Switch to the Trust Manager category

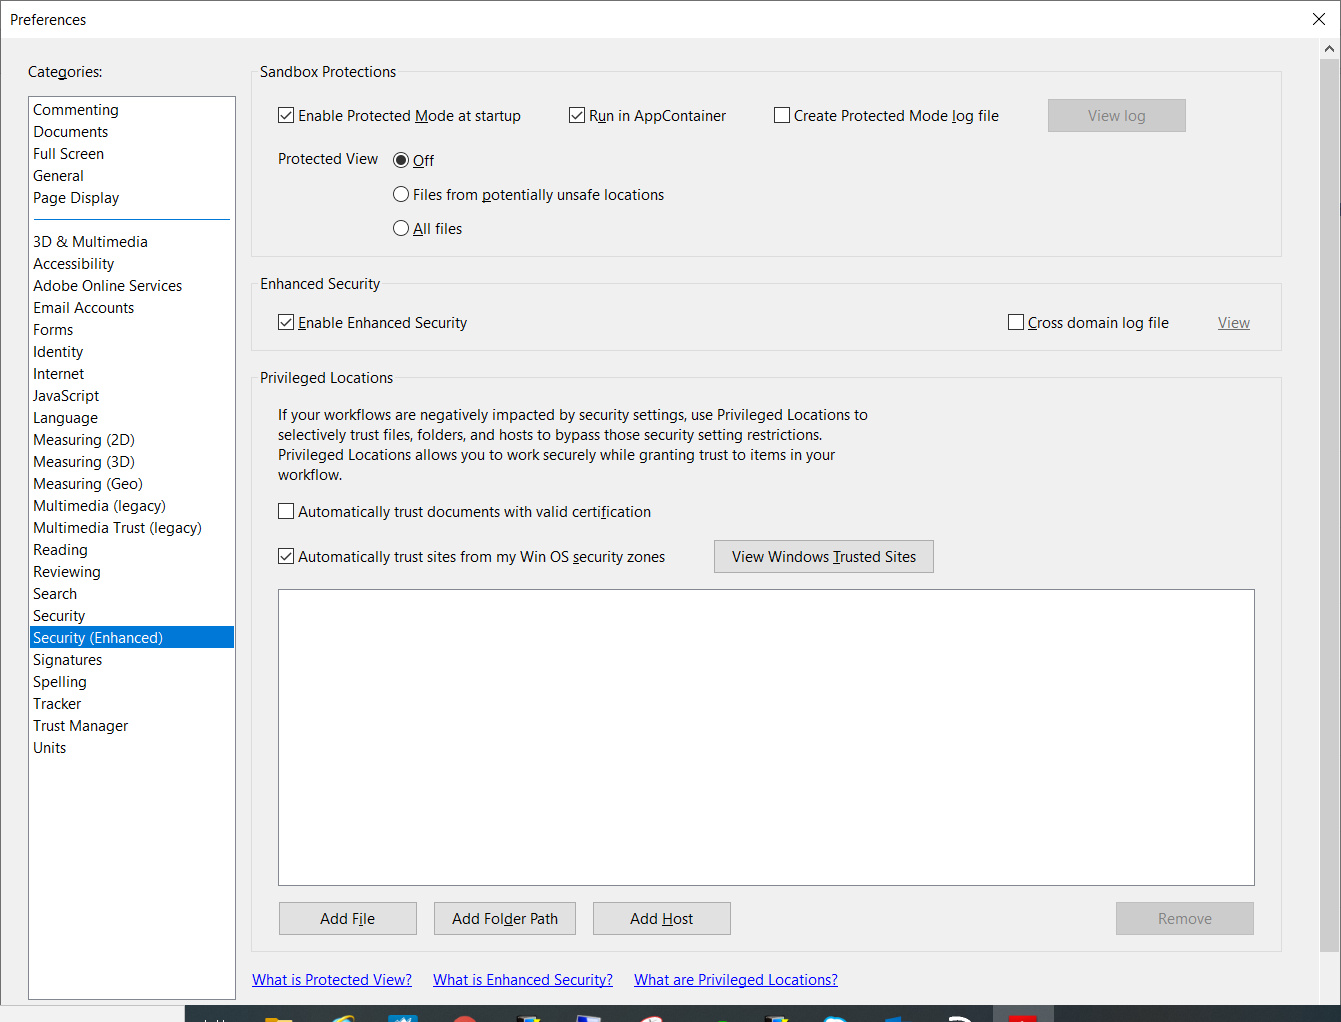point(80,725)
